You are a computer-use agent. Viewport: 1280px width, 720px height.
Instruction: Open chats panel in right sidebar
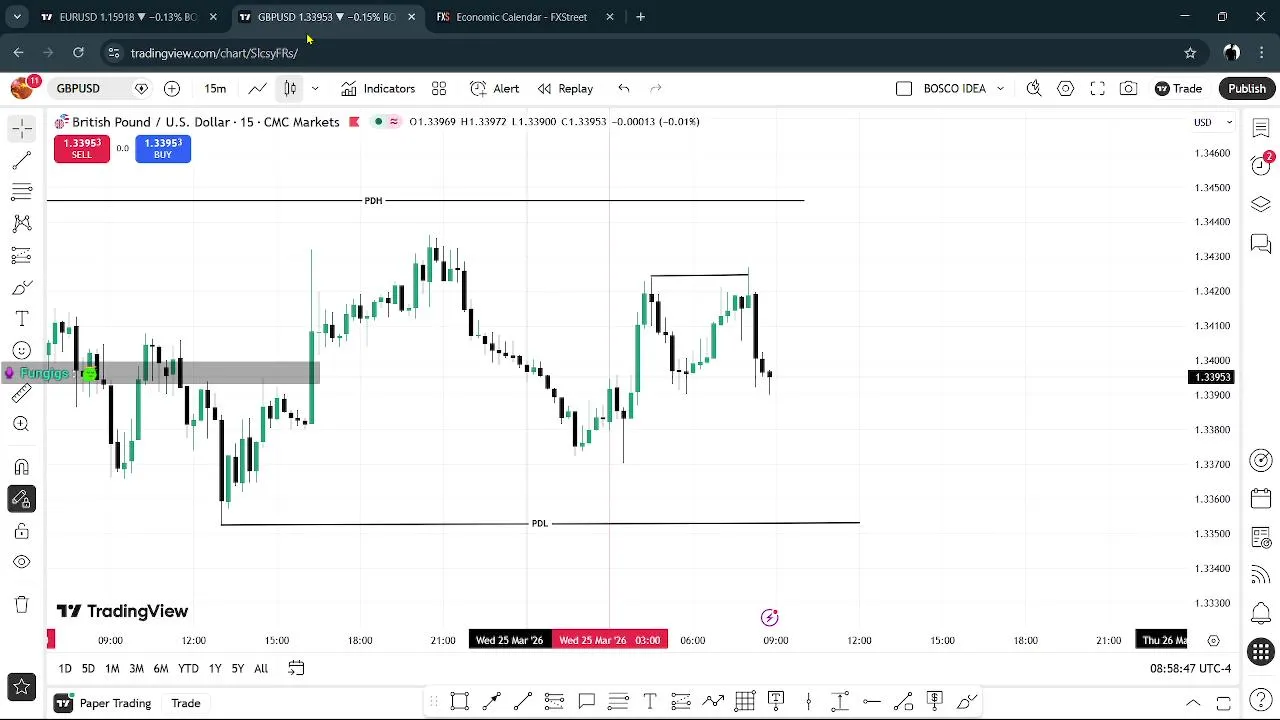click(x=1261, y=244)
